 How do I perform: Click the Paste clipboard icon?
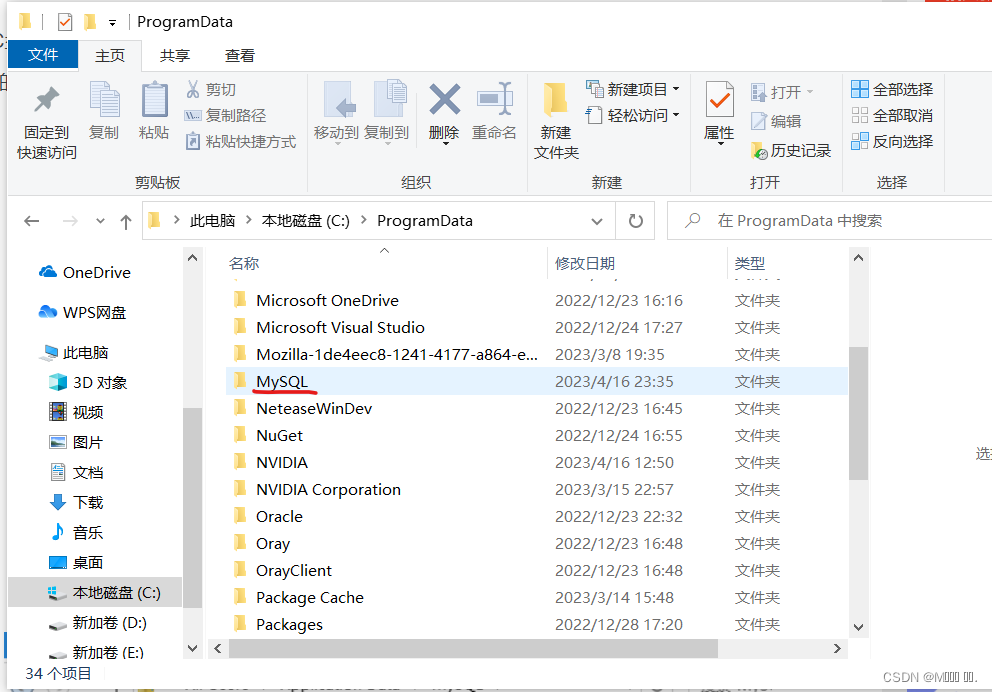pos(154,100)
